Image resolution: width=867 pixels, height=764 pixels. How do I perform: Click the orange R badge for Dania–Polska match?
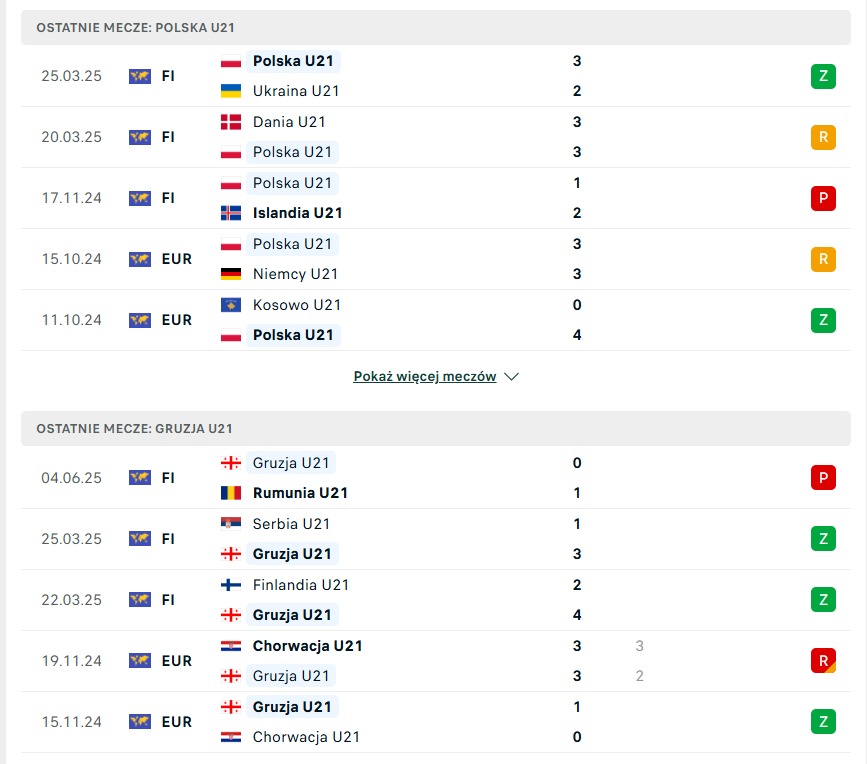click(x=823, y=137)
